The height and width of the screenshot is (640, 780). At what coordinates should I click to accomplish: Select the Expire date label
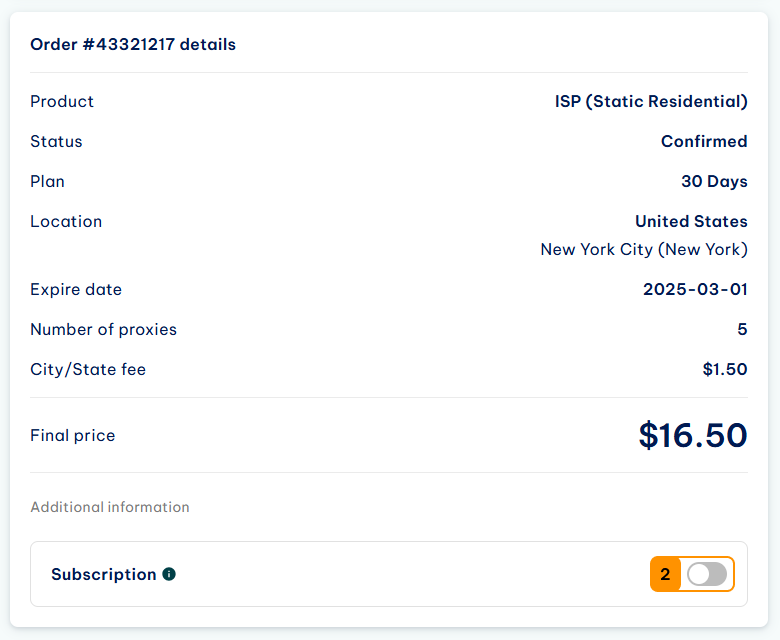click(76, 289)
